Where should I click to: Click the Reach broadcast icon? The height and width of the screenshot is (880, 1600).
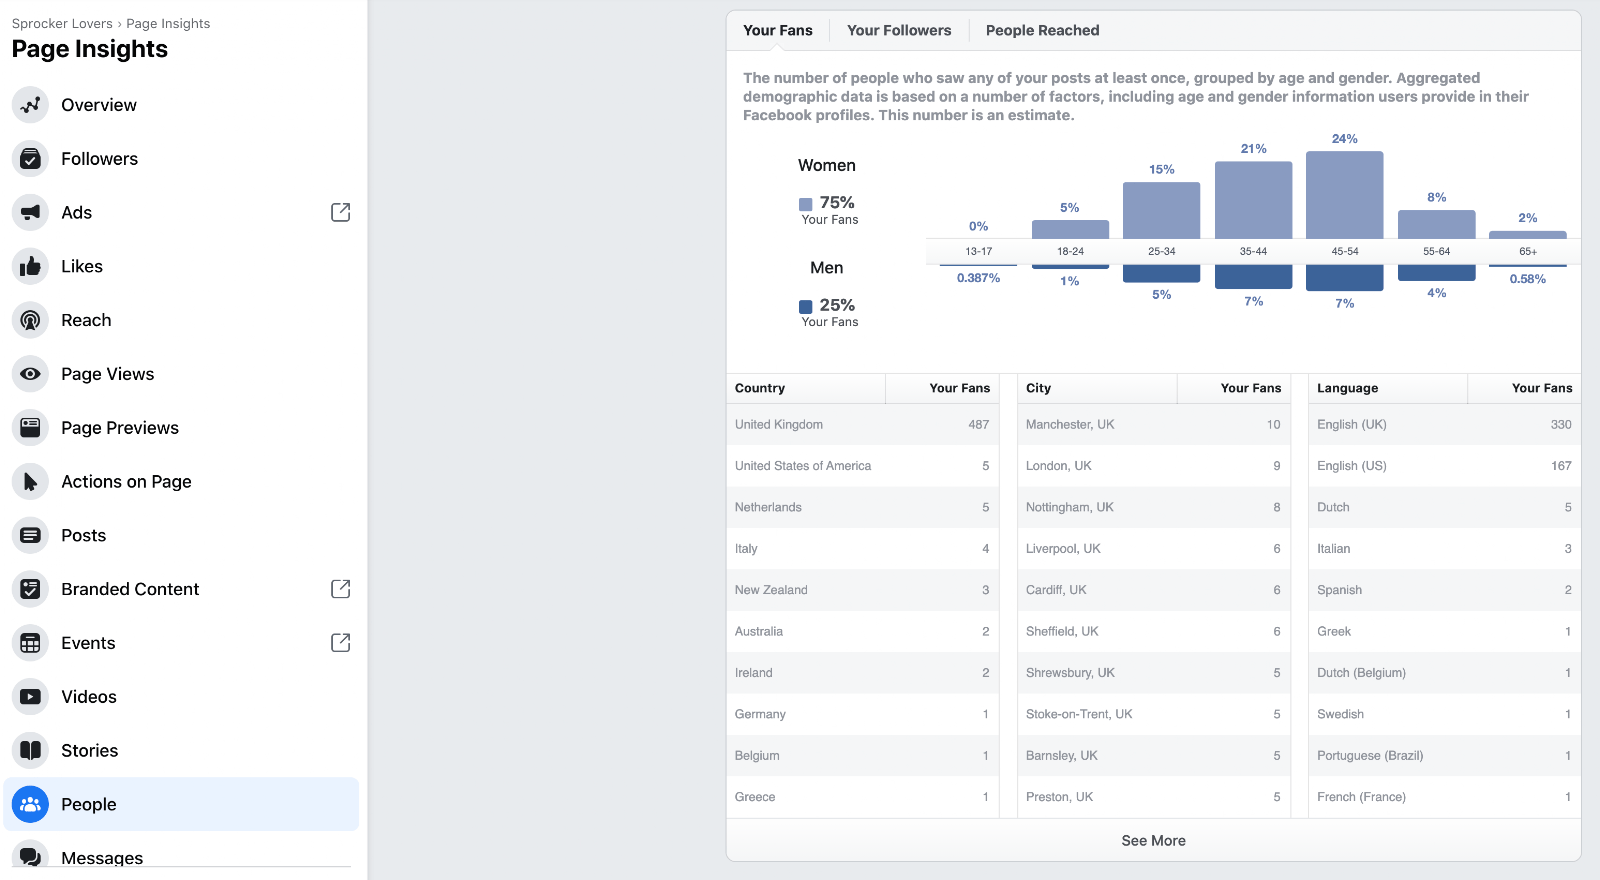tap(30, 320)
